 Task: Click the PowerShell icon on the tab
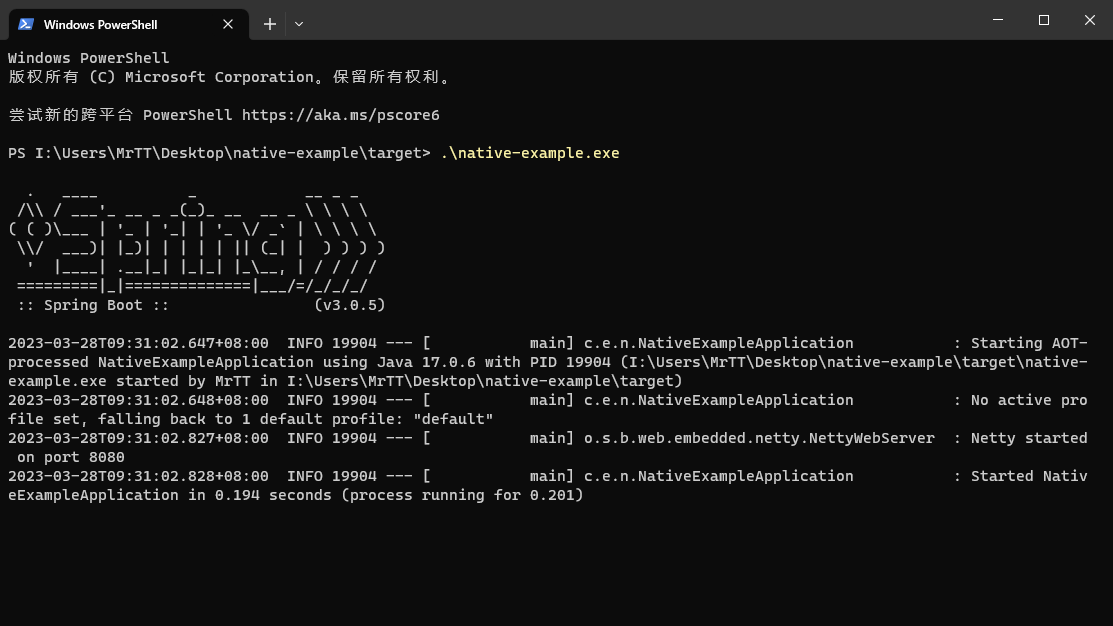[x=26, y=24]
